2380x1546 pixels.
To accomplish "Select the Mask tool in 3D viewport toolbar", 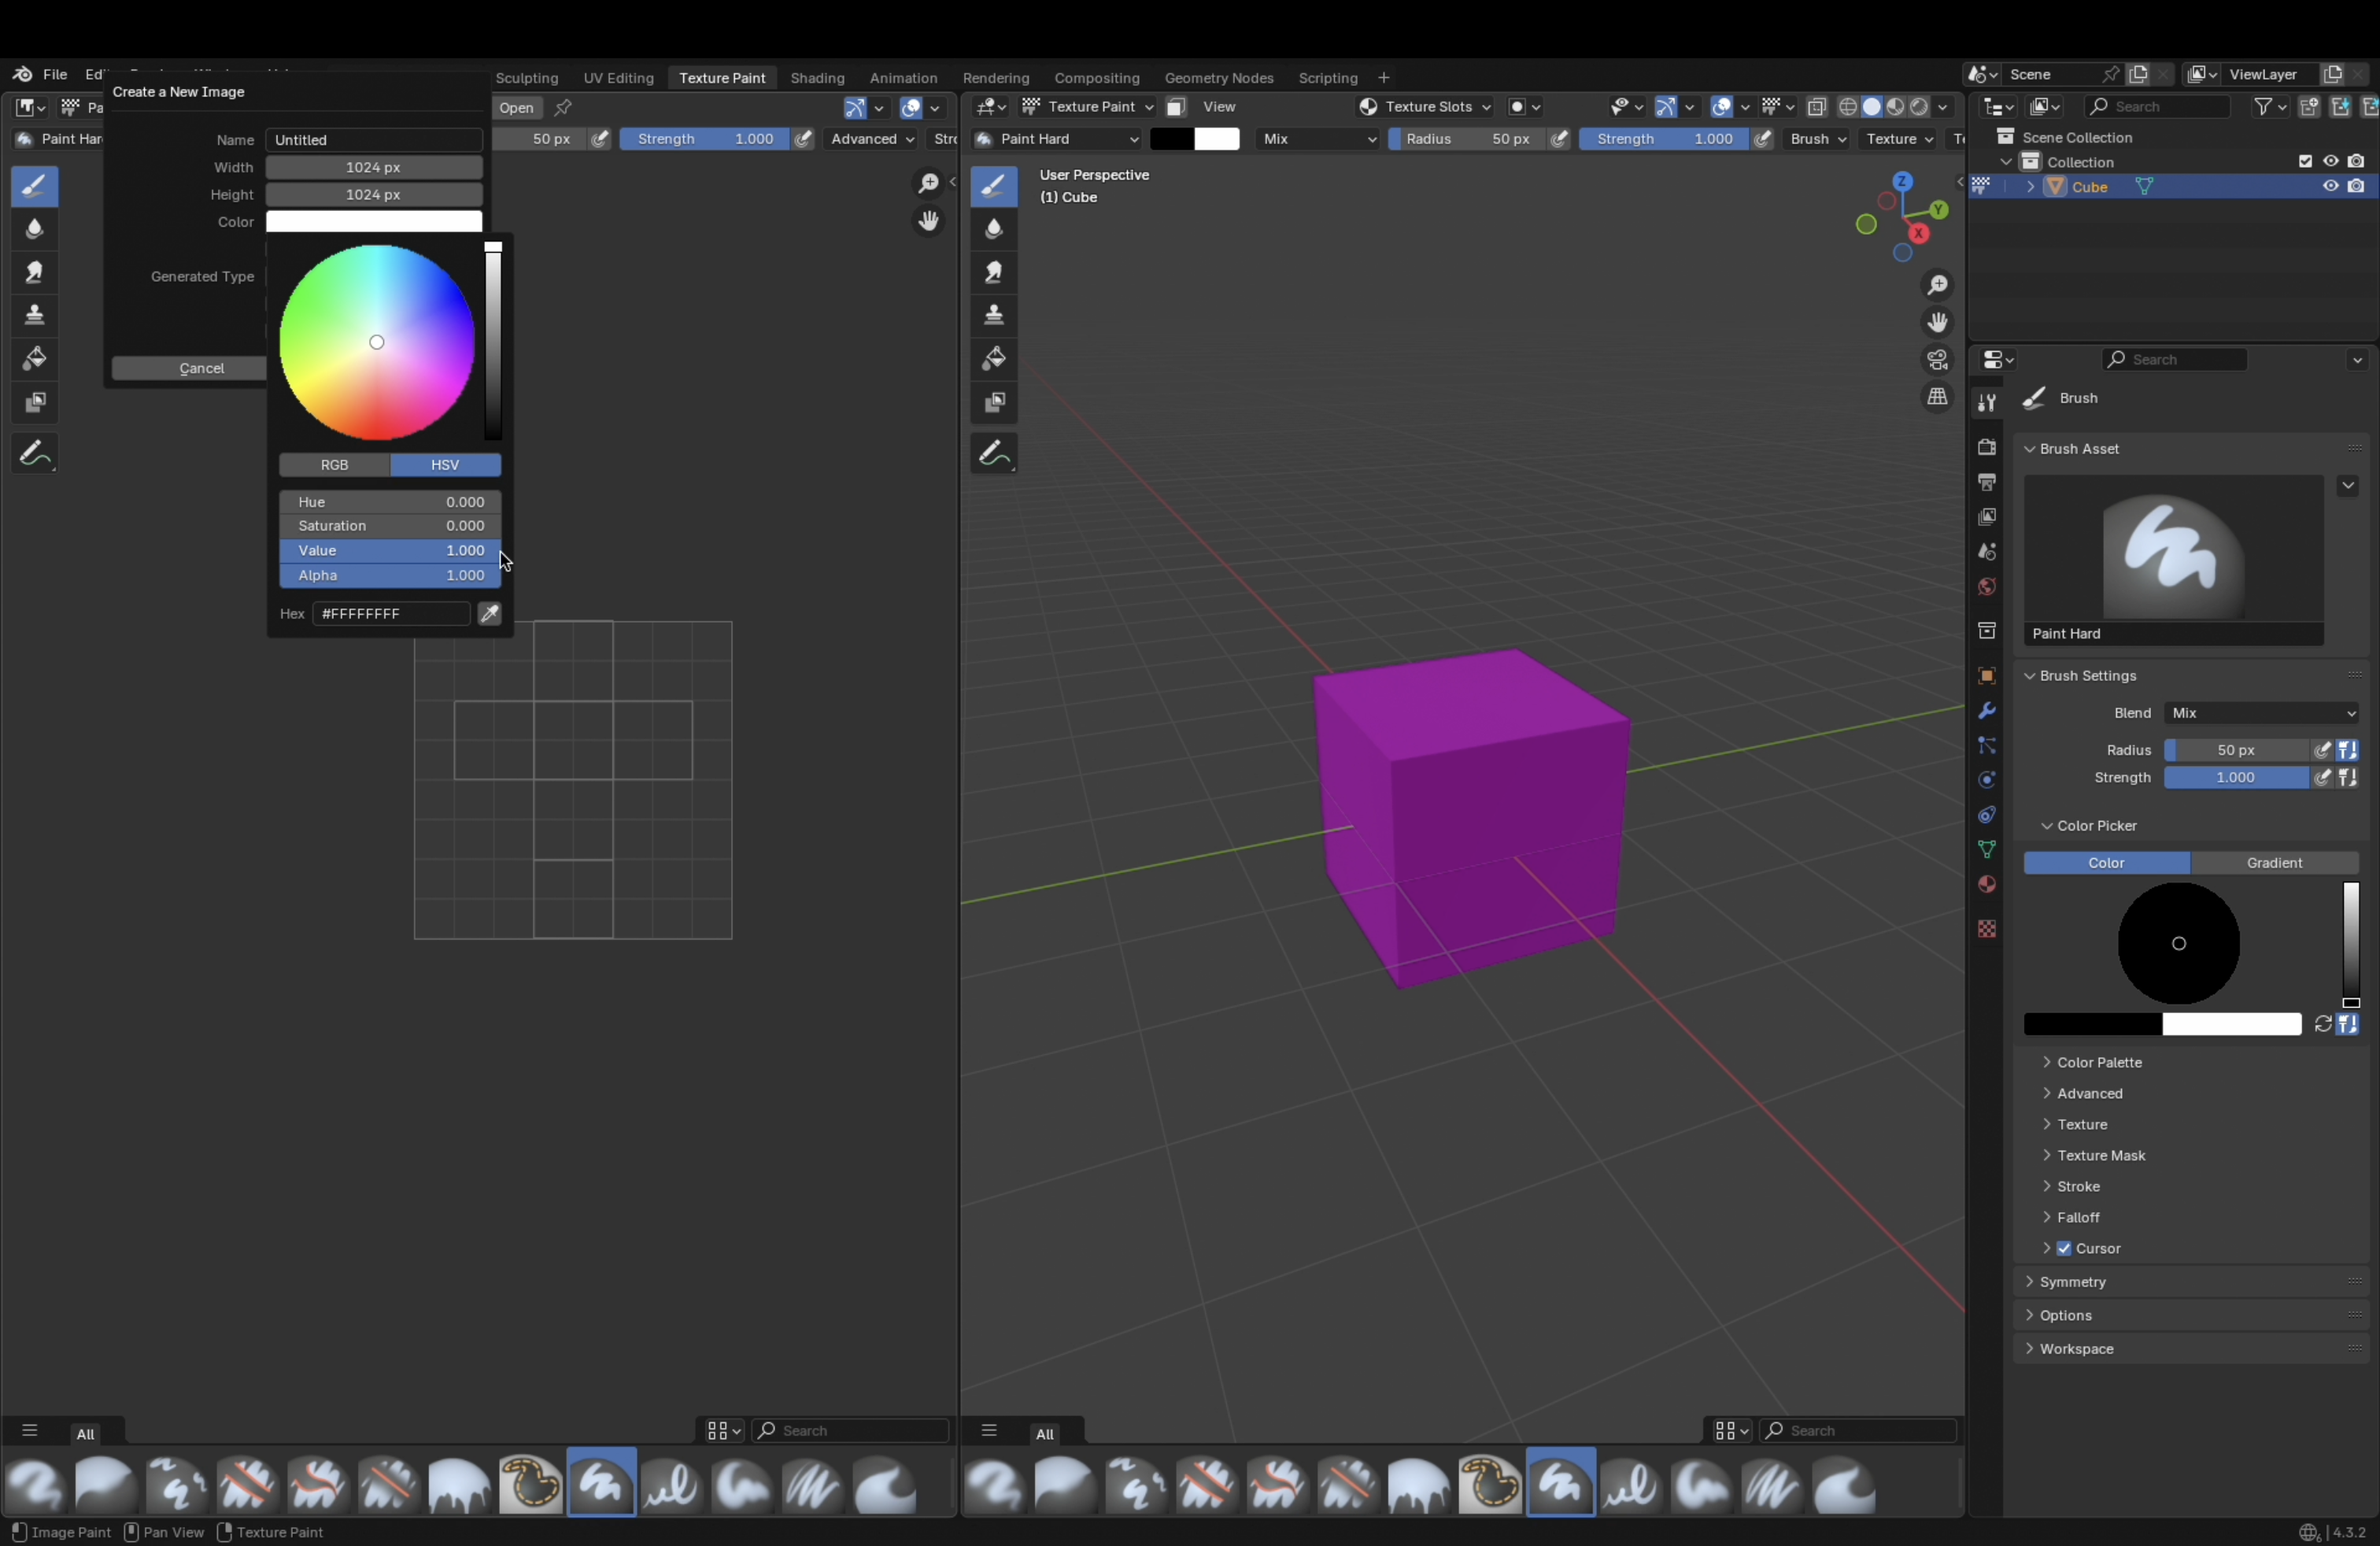I will coord(994,402).
